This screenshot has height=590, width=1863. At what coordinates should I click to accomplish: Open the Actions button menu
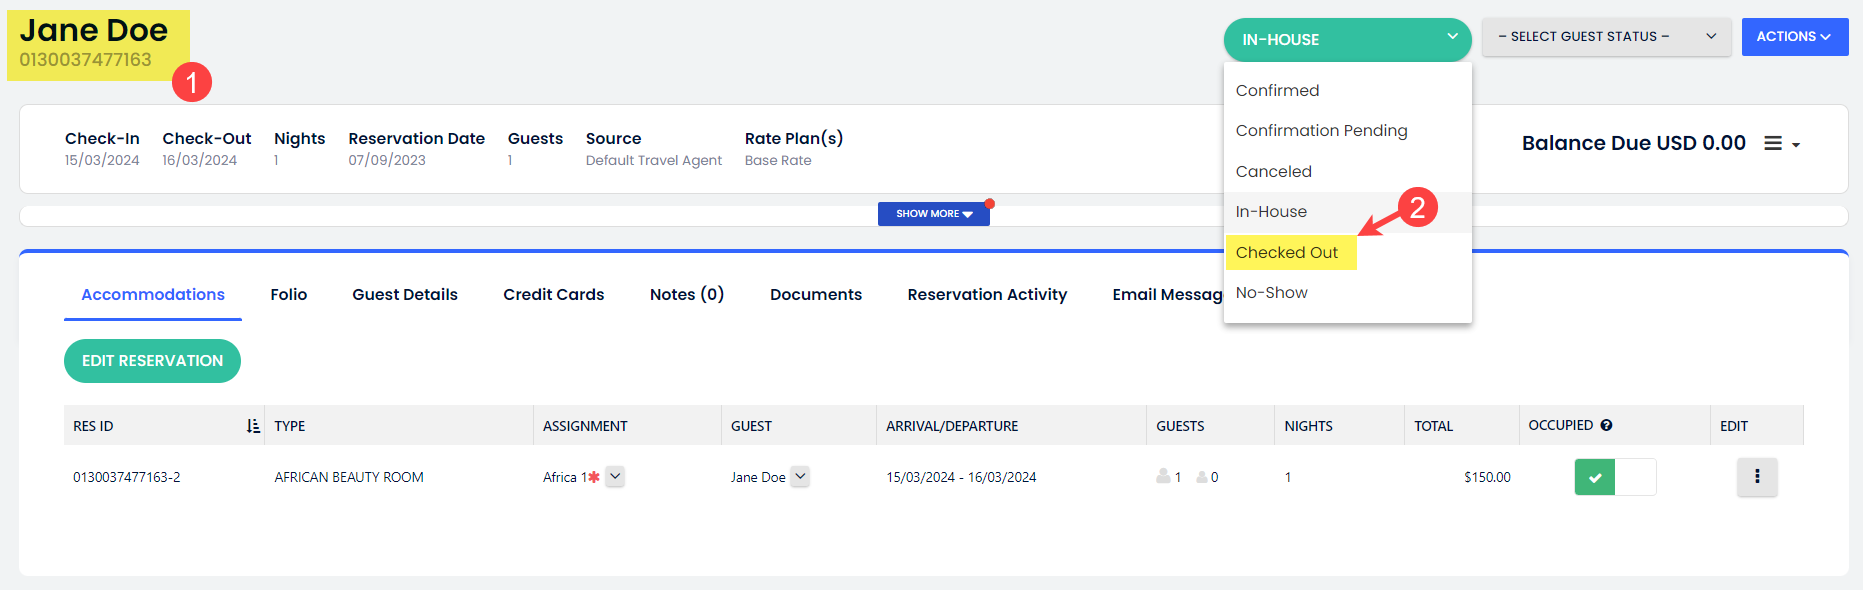coord(1793,37)
